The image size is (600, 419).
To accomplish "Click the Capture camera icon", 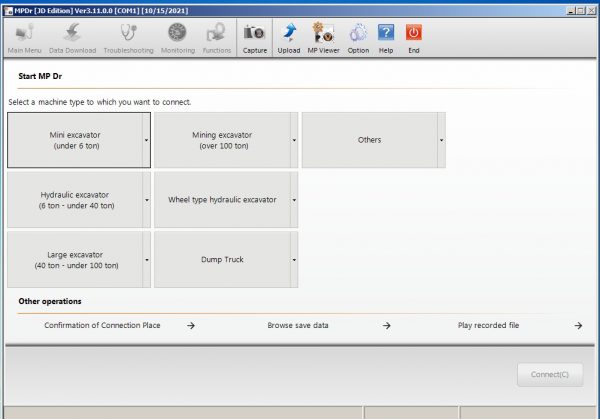I will tap(254, 38).
